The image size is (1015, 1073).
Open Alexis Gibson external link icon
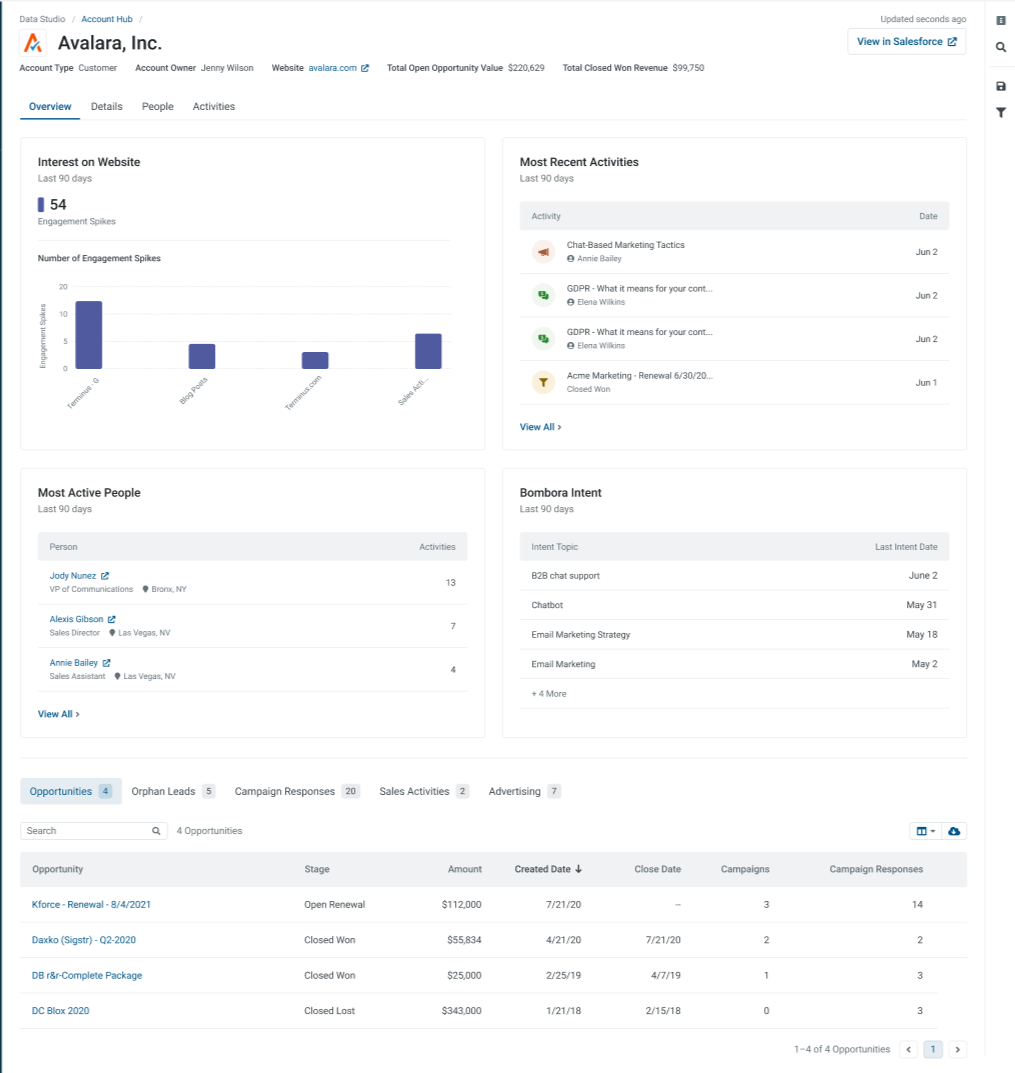112,619
